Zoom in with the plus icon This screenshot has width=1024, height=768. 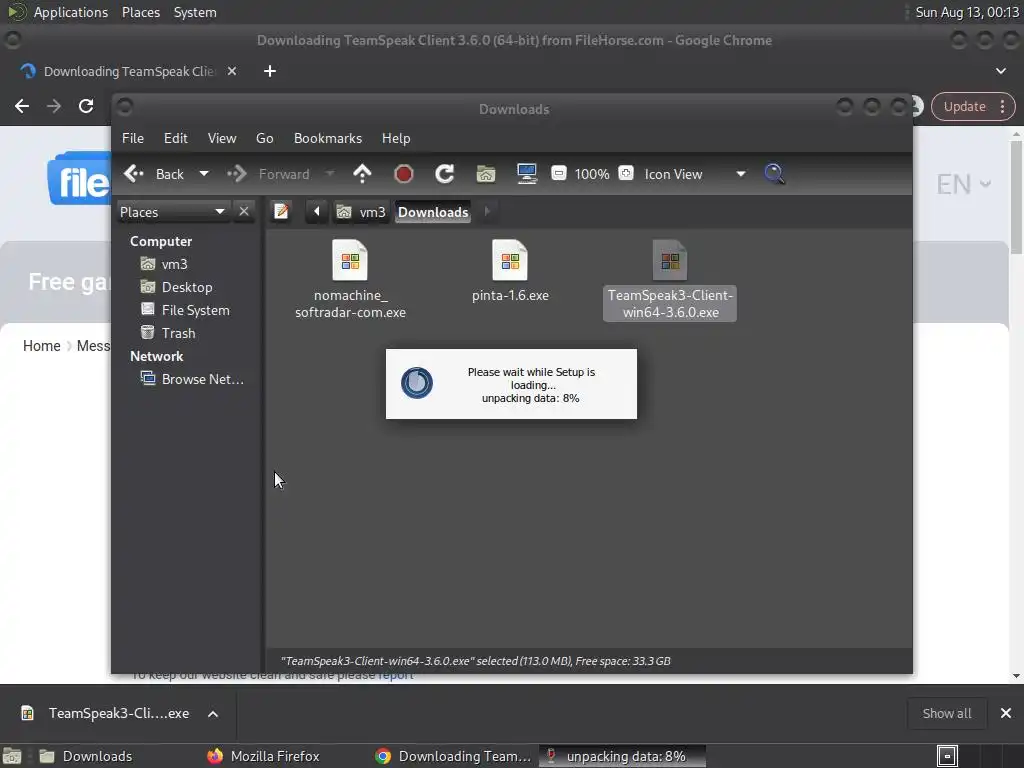(x=626, y=173)
